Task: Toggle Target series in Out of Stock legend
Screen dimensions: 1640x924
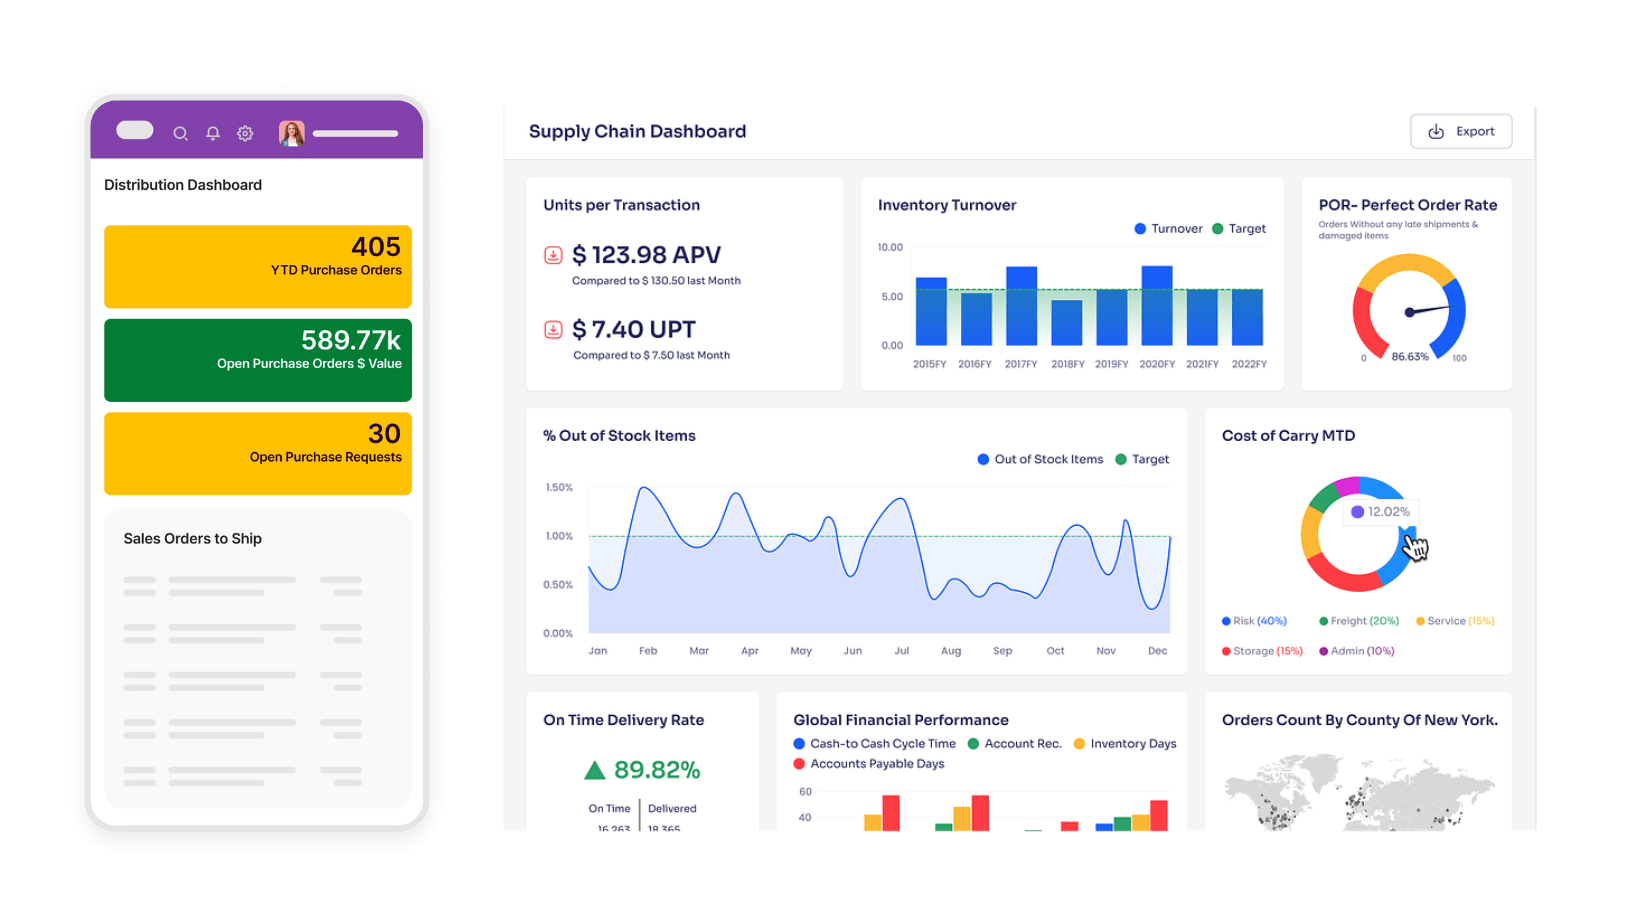Action: click(1142, 460)
